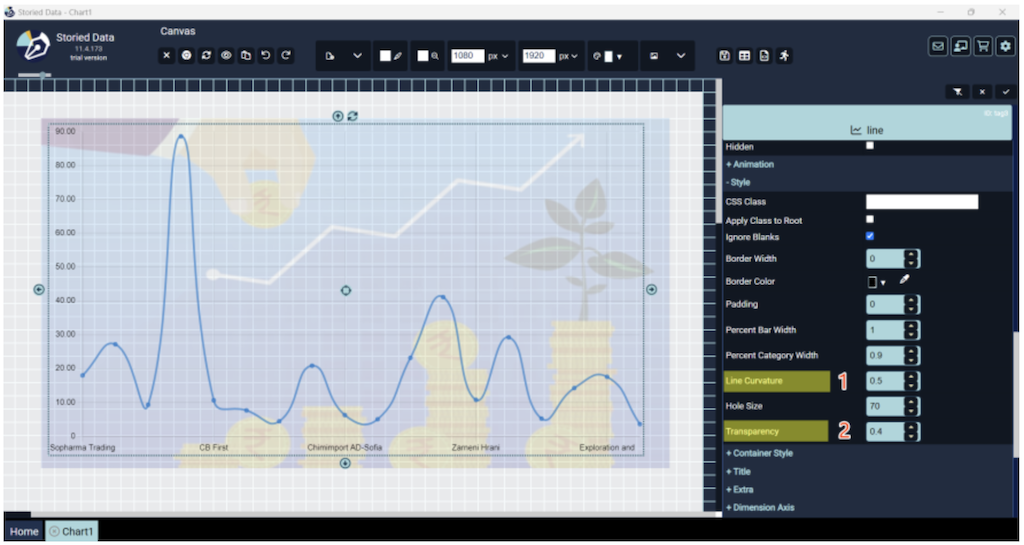Open the shopping cart icon
Viewport: 1024px width, 545px height.
tap(983, 46)
